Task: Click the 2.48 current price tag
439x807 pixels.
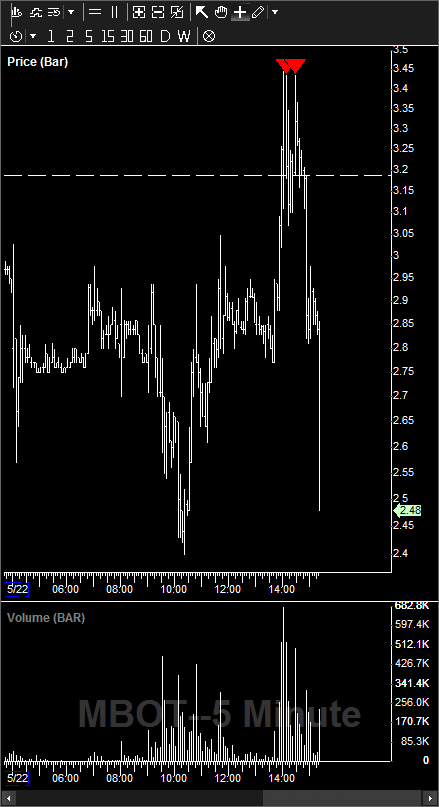Action: (x=408, y=511)
